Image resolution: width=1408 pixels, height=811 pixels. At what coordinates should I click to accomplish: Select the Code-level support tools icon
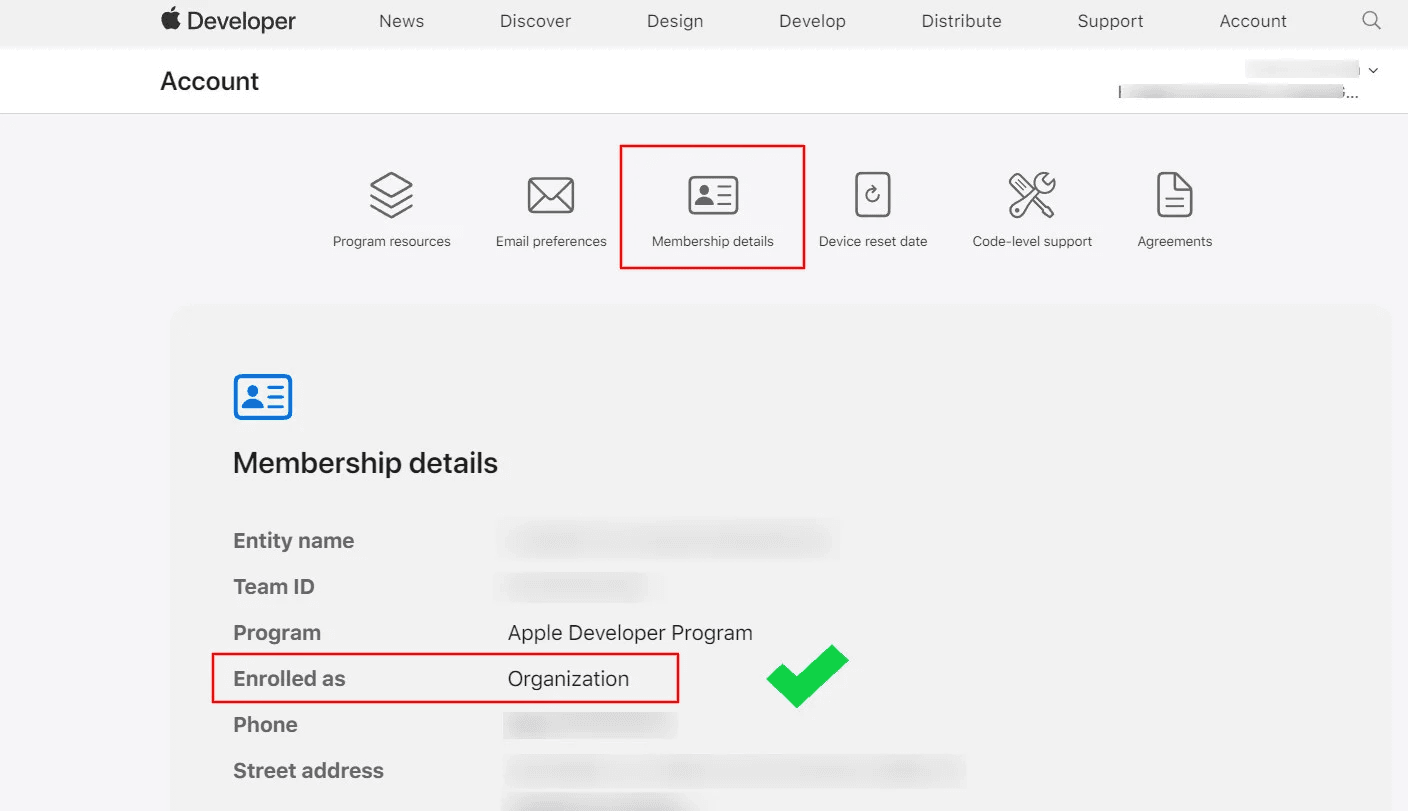(1032, 195)
